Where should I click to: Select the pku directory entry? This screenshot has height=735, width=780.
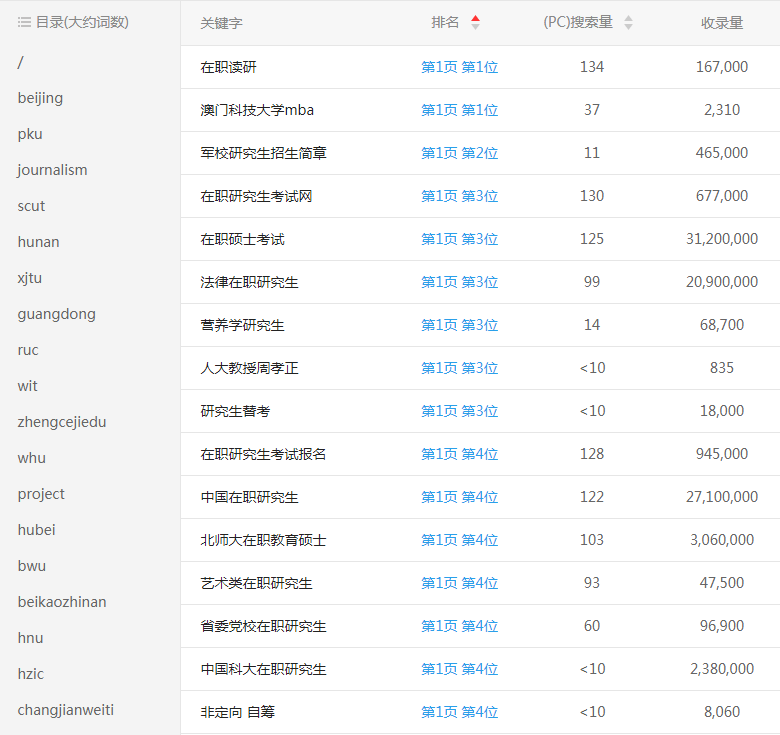click(30, 134)
